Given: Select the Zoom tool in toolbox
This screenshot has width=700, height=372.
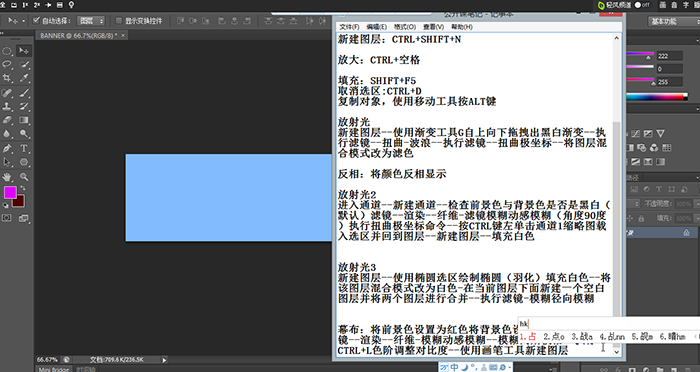Looking at the screenshot, I should tap(24, 177).
